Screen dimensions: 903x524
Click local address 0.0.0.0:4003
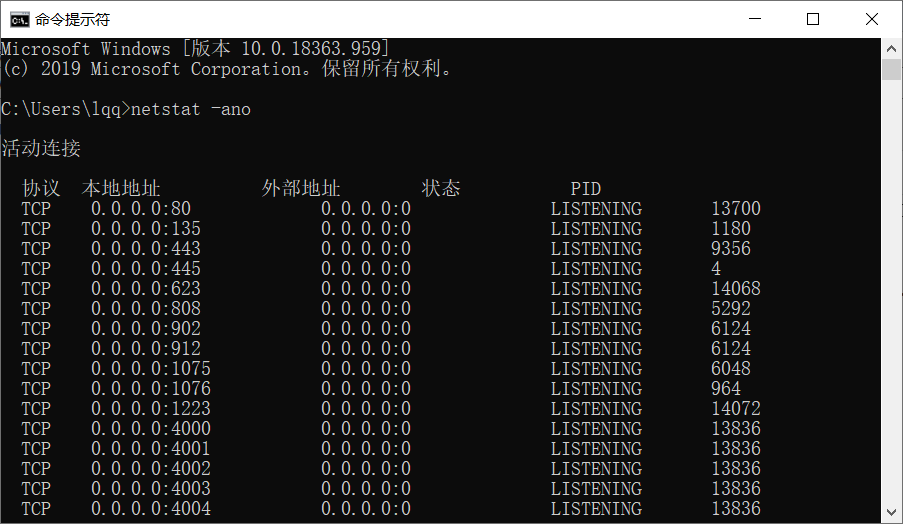[151, 489]
